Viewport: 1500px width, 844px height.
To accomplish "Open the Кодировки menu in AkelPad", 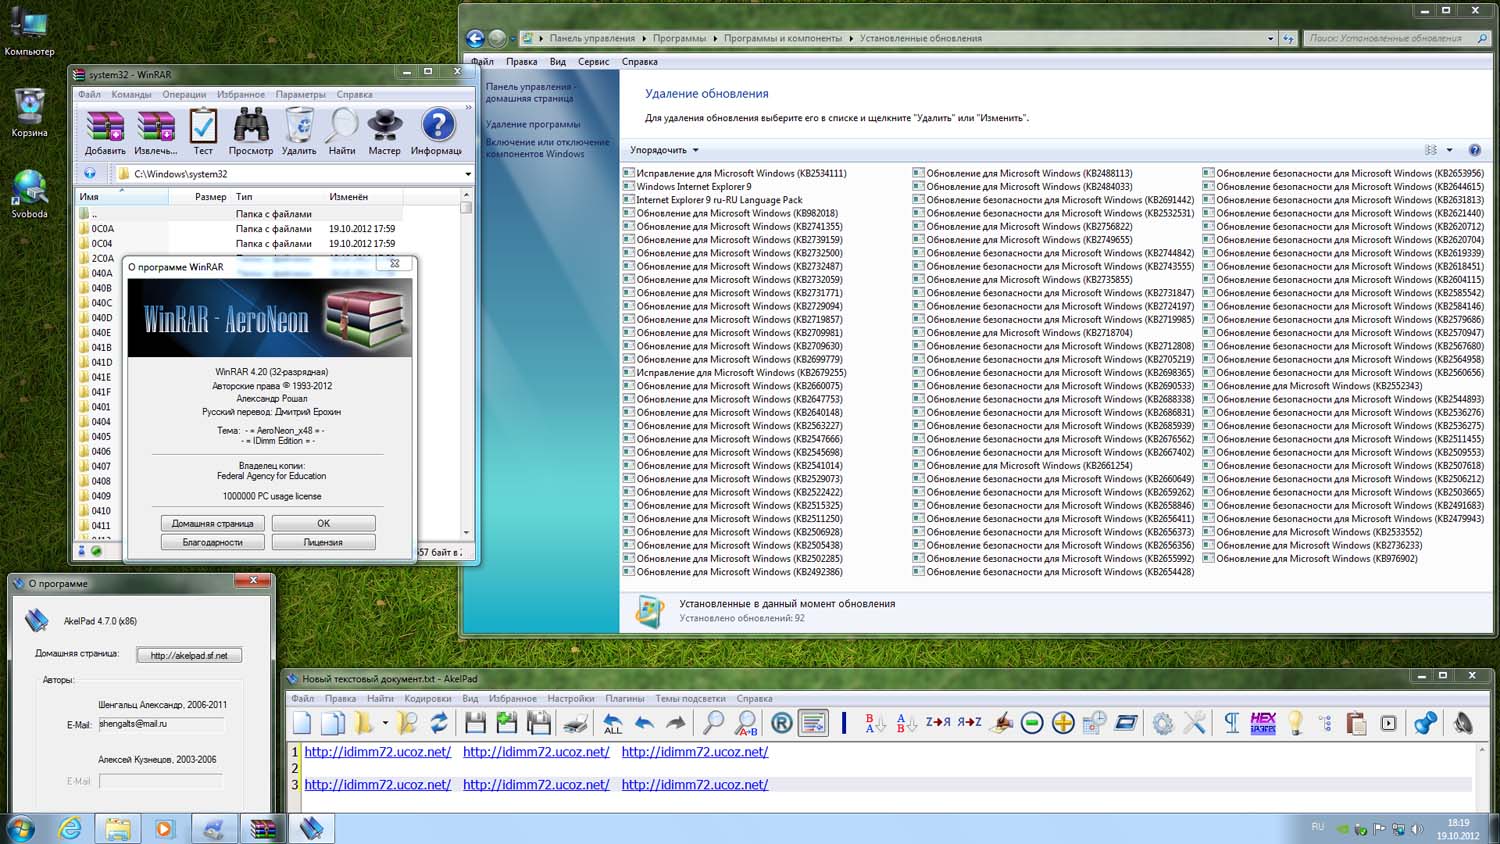I will [x=428, y=699].
